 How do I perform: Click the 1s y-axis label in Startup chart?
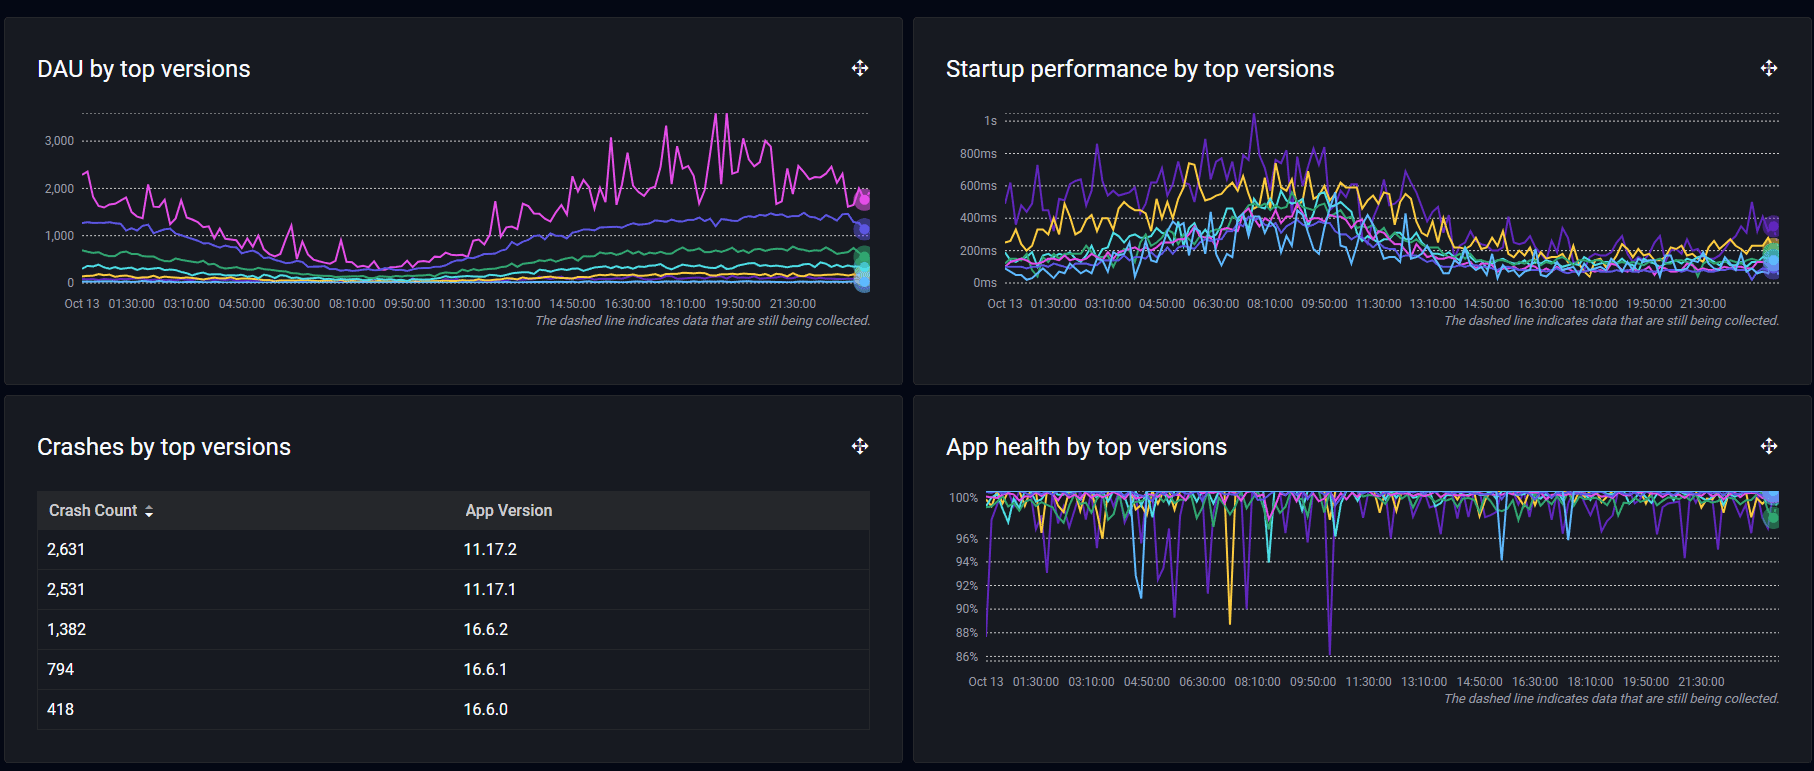(x=990, y=121)
